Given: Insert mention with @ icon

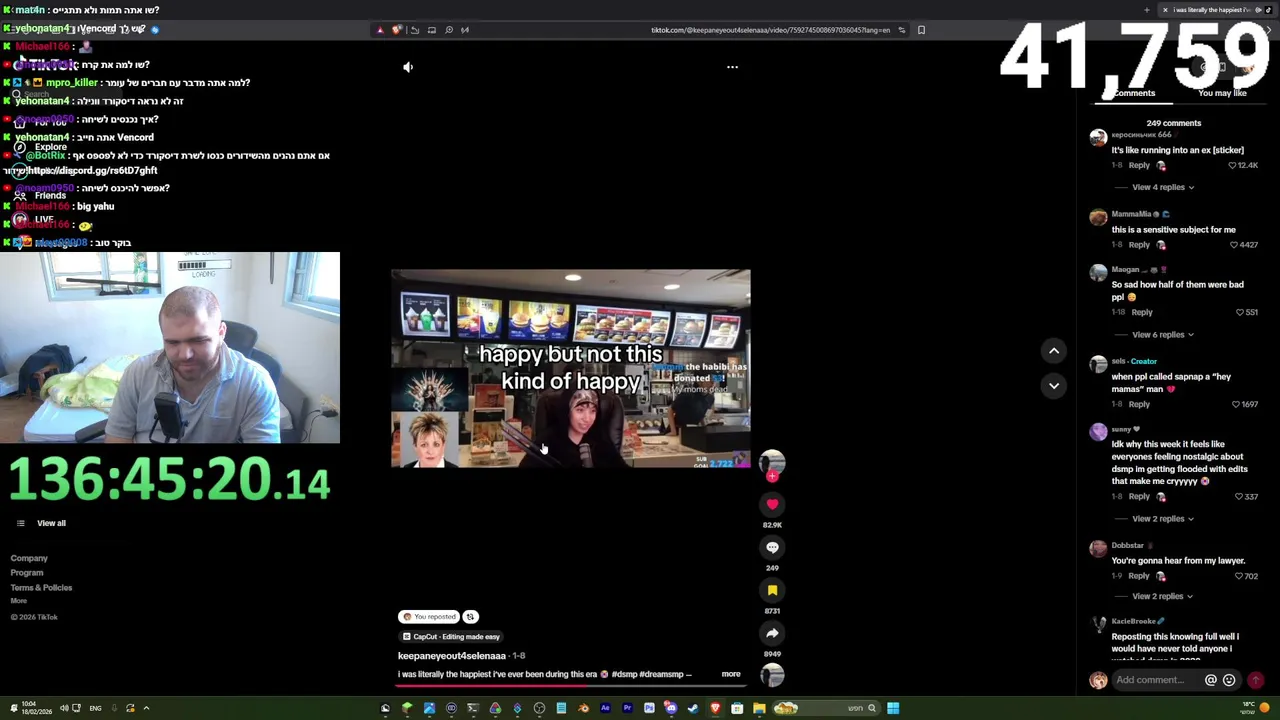Looking at the screenshot, I should 1210,680.
